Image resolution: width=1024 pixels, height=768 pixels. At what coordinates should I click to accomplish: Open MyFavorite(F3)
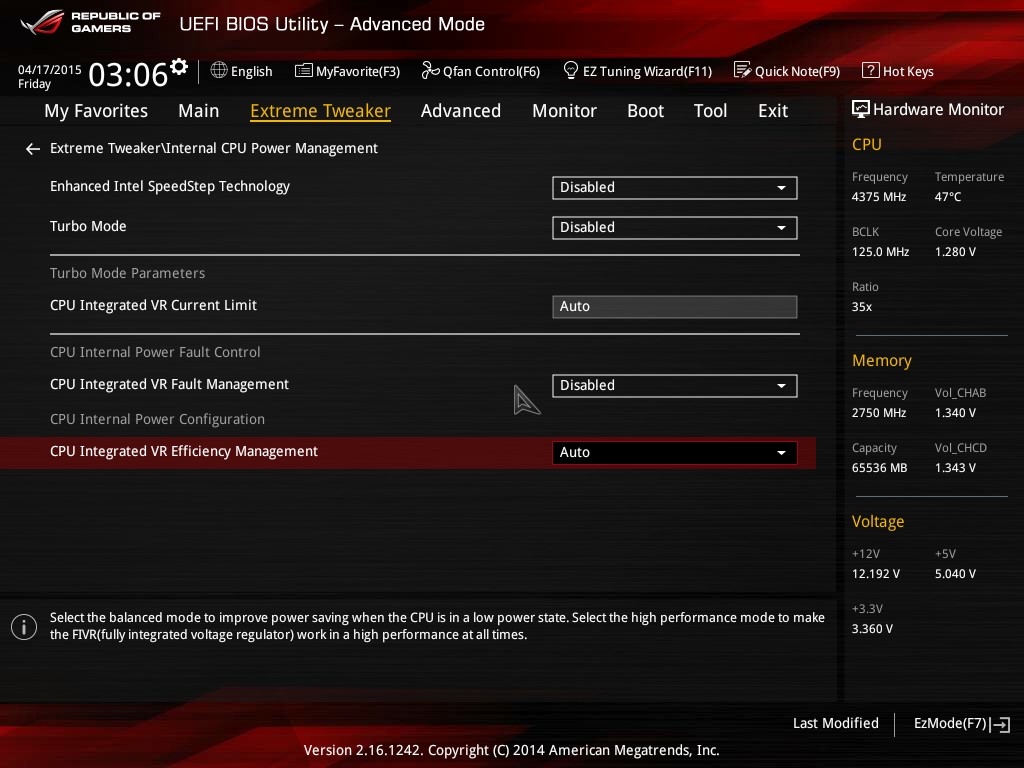point(347,71)
